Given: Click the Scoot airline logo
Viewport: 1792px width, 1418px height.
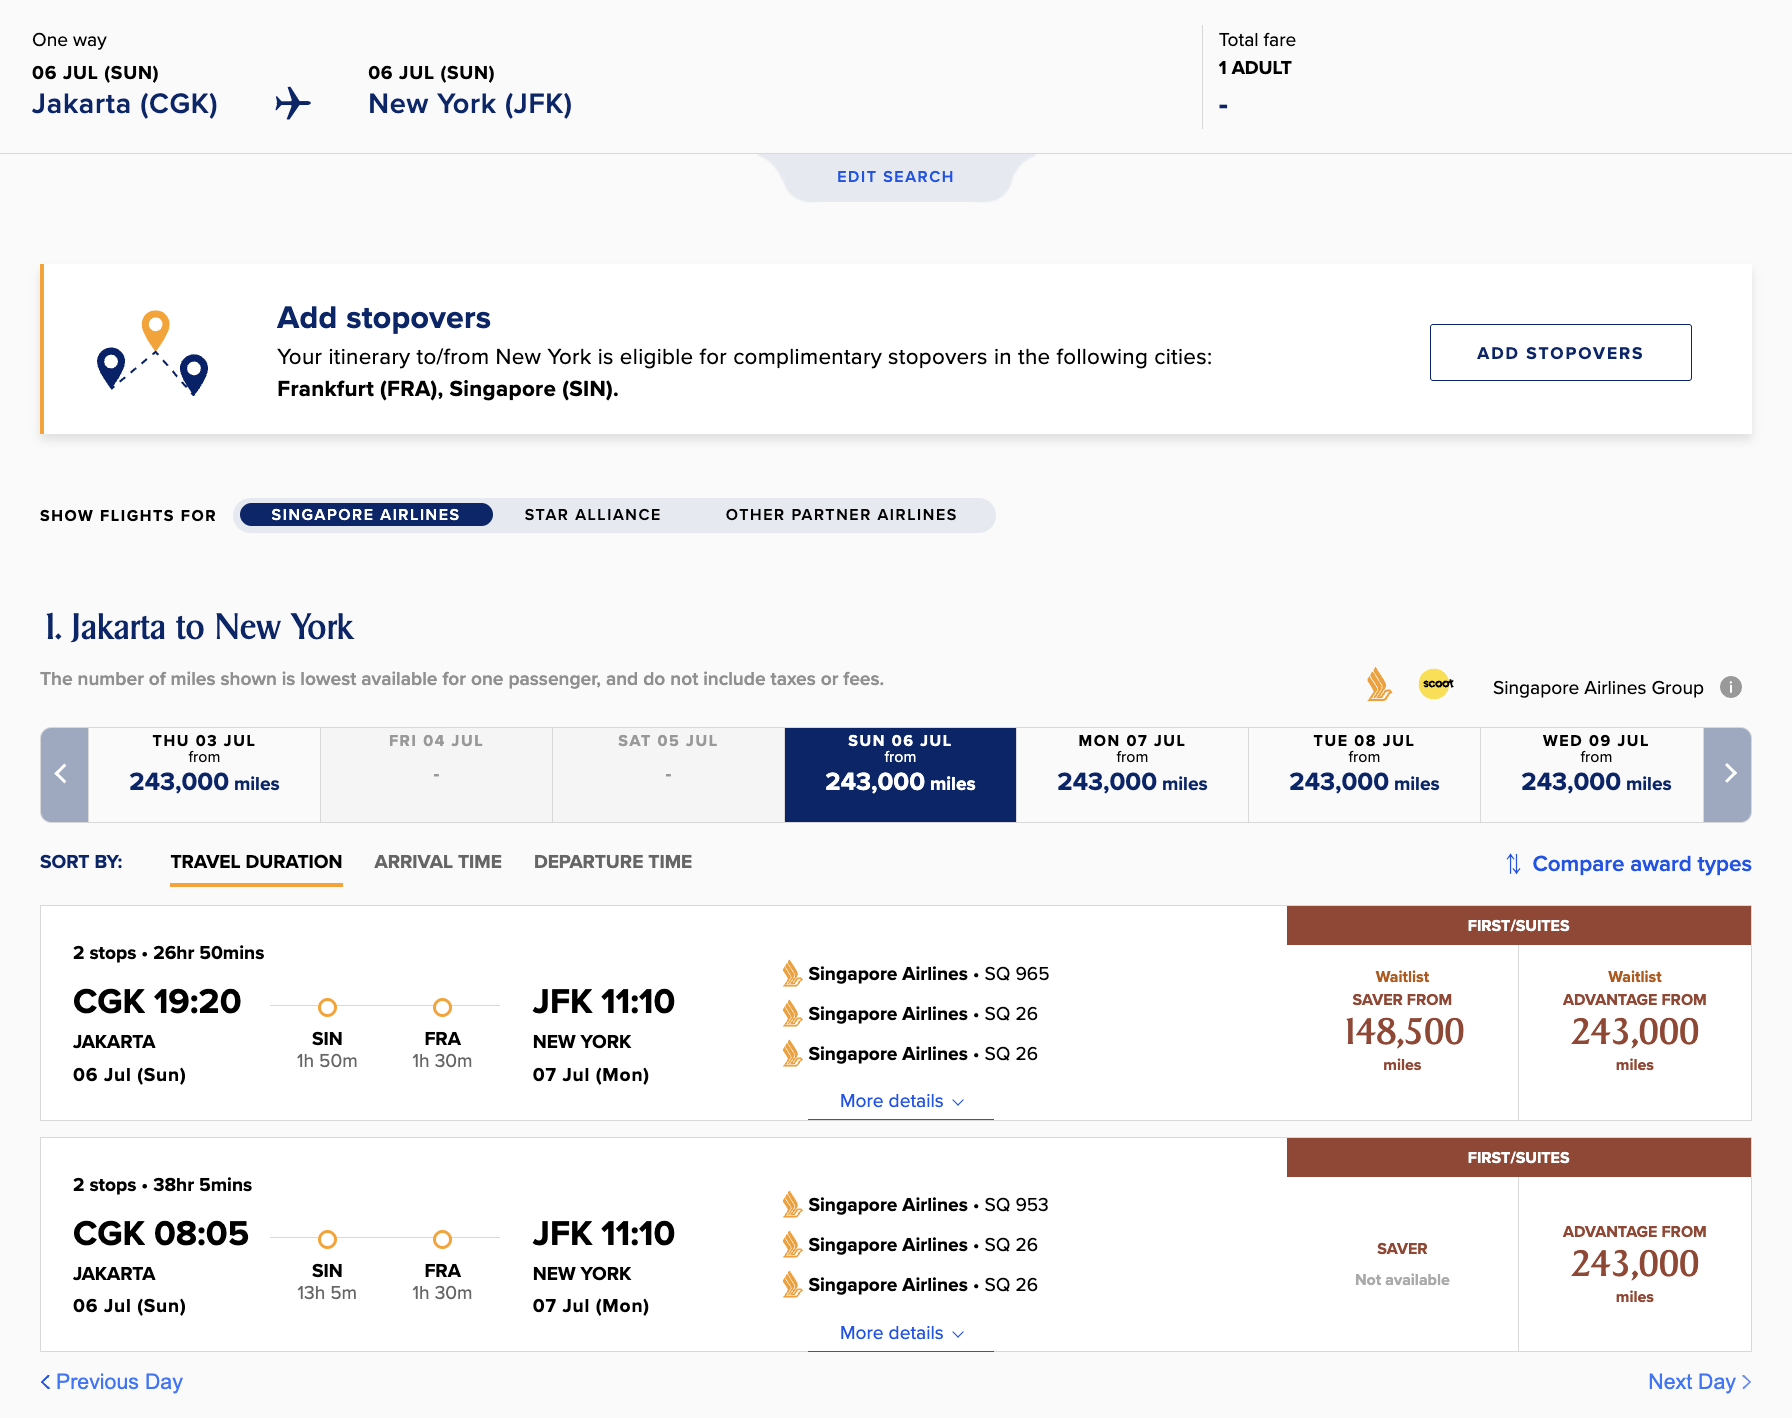Looking at the screenshot, I should point(1436,684).
